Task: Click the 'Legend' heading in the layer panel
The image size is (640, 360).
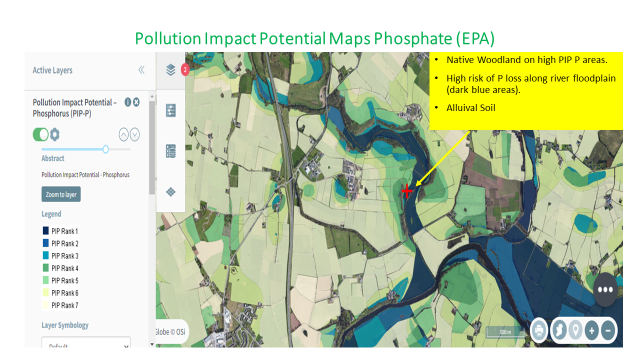Action: 51,214
